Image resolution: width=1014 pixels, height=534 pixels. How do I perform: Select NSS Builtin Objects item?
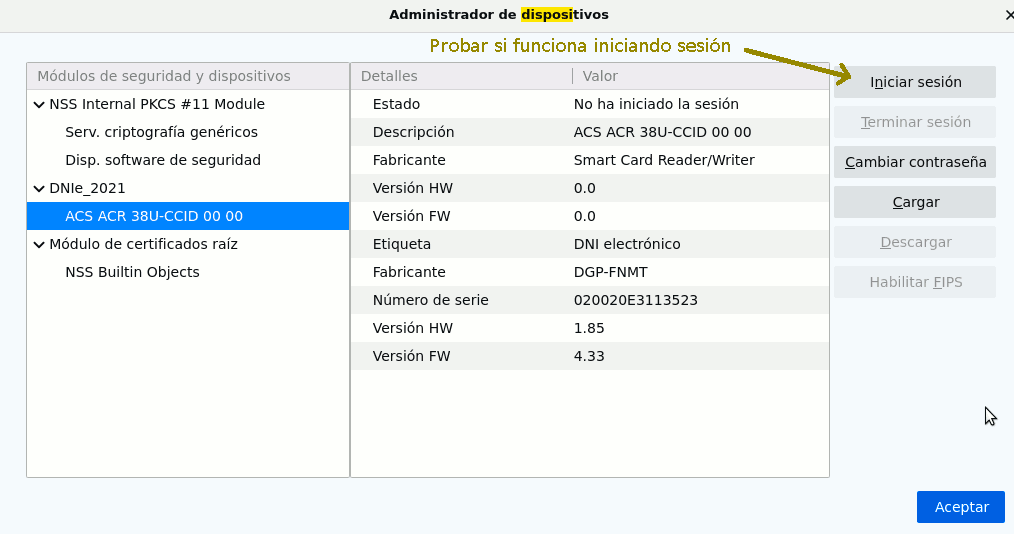pos(132,272)
